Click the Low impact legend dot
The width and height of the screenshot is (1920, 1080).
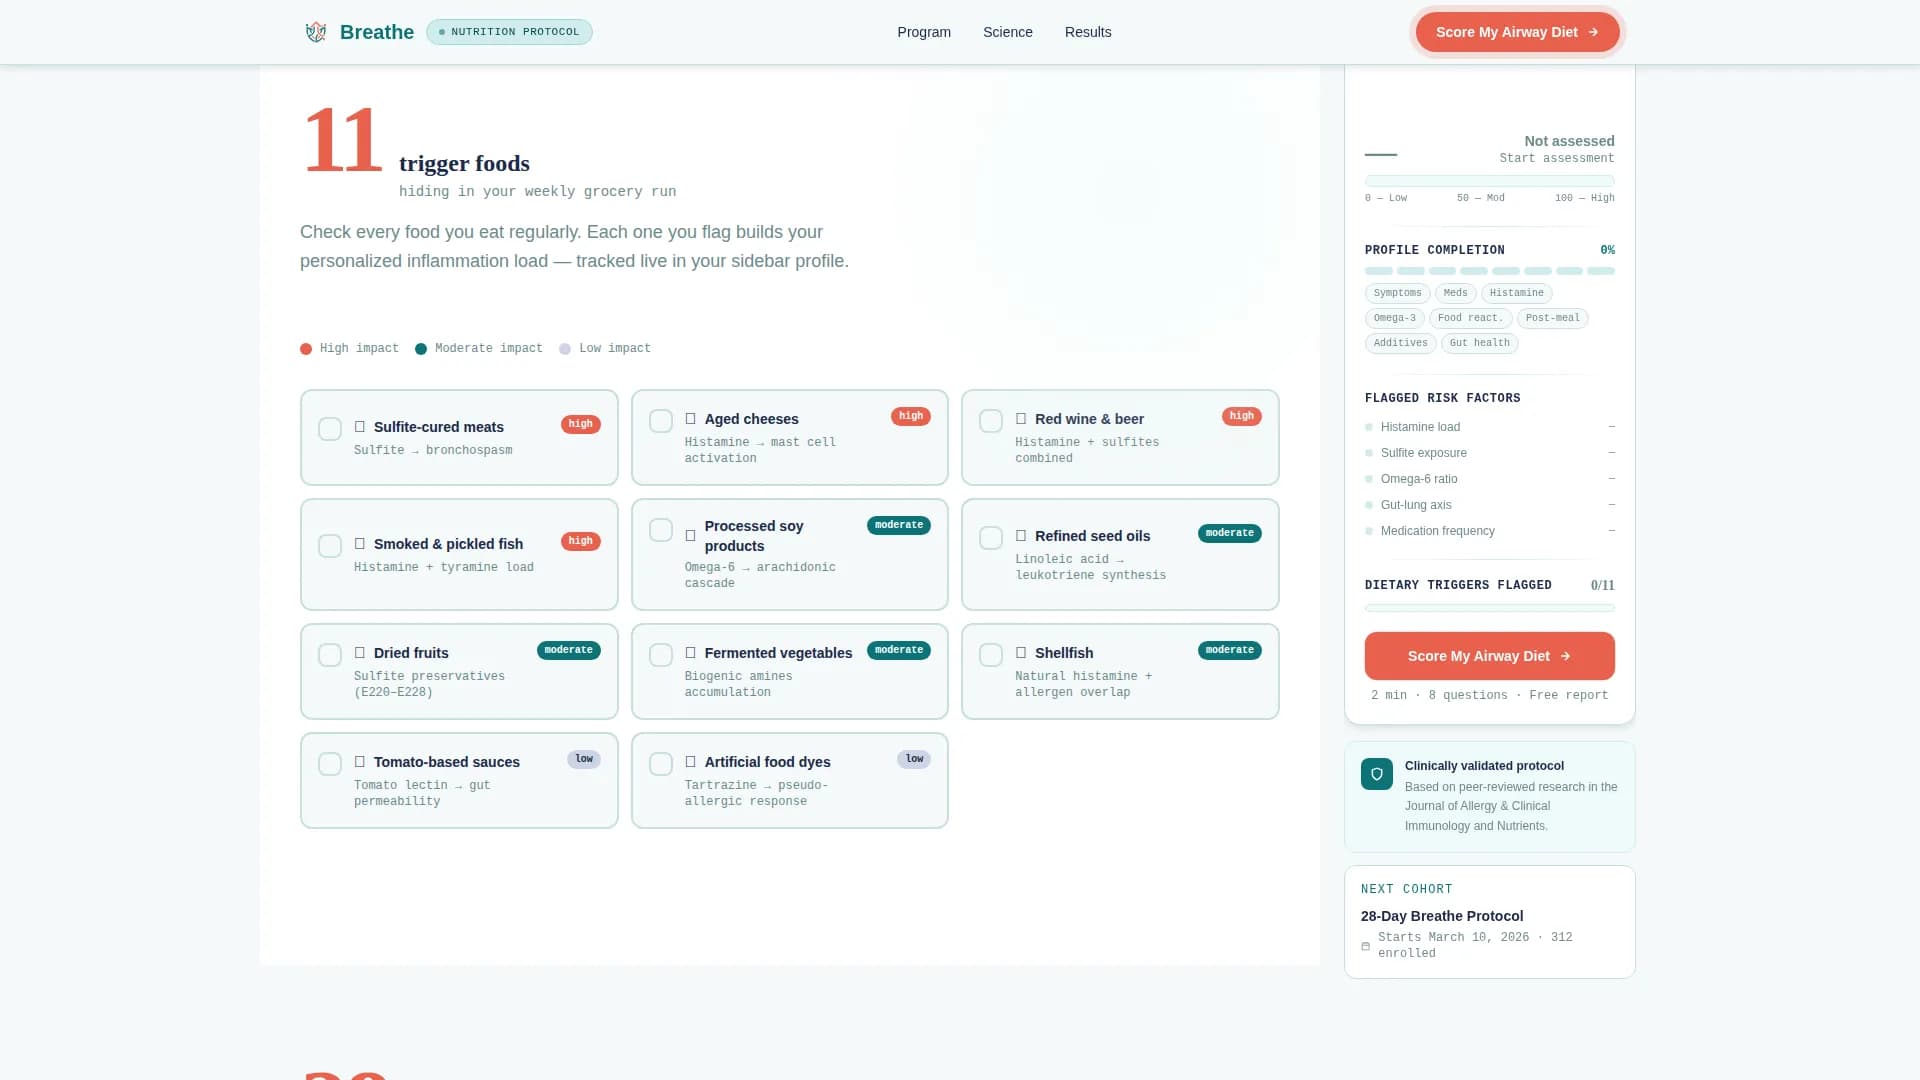click(x=565, y=349)
